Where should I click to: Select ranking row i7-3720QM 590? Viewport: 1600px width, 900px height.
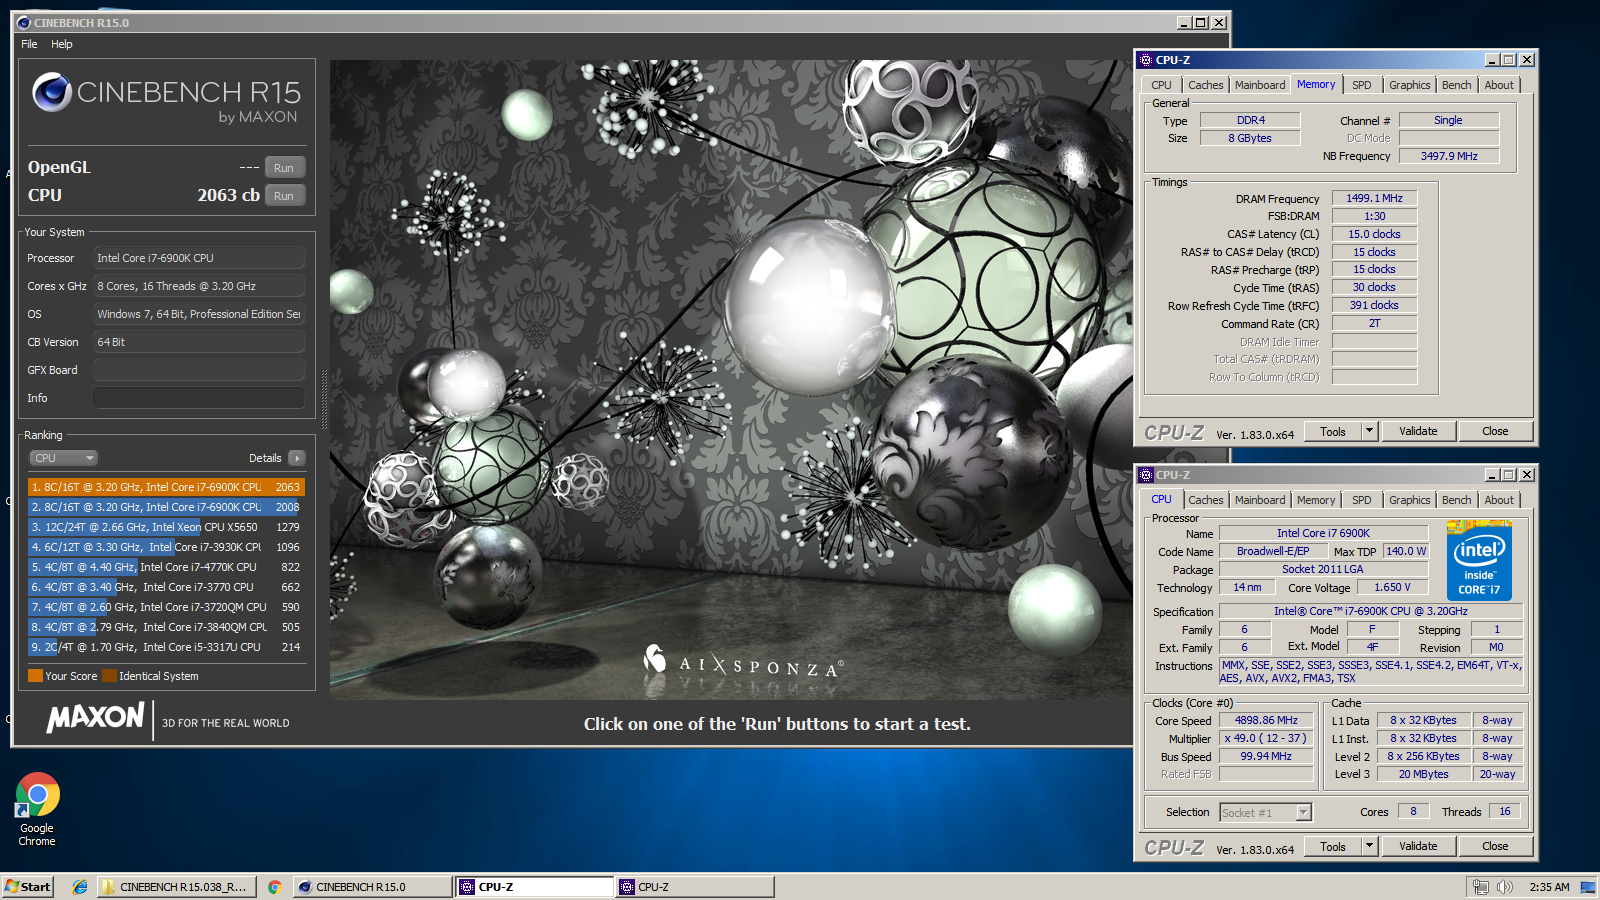tap(166, 607)
